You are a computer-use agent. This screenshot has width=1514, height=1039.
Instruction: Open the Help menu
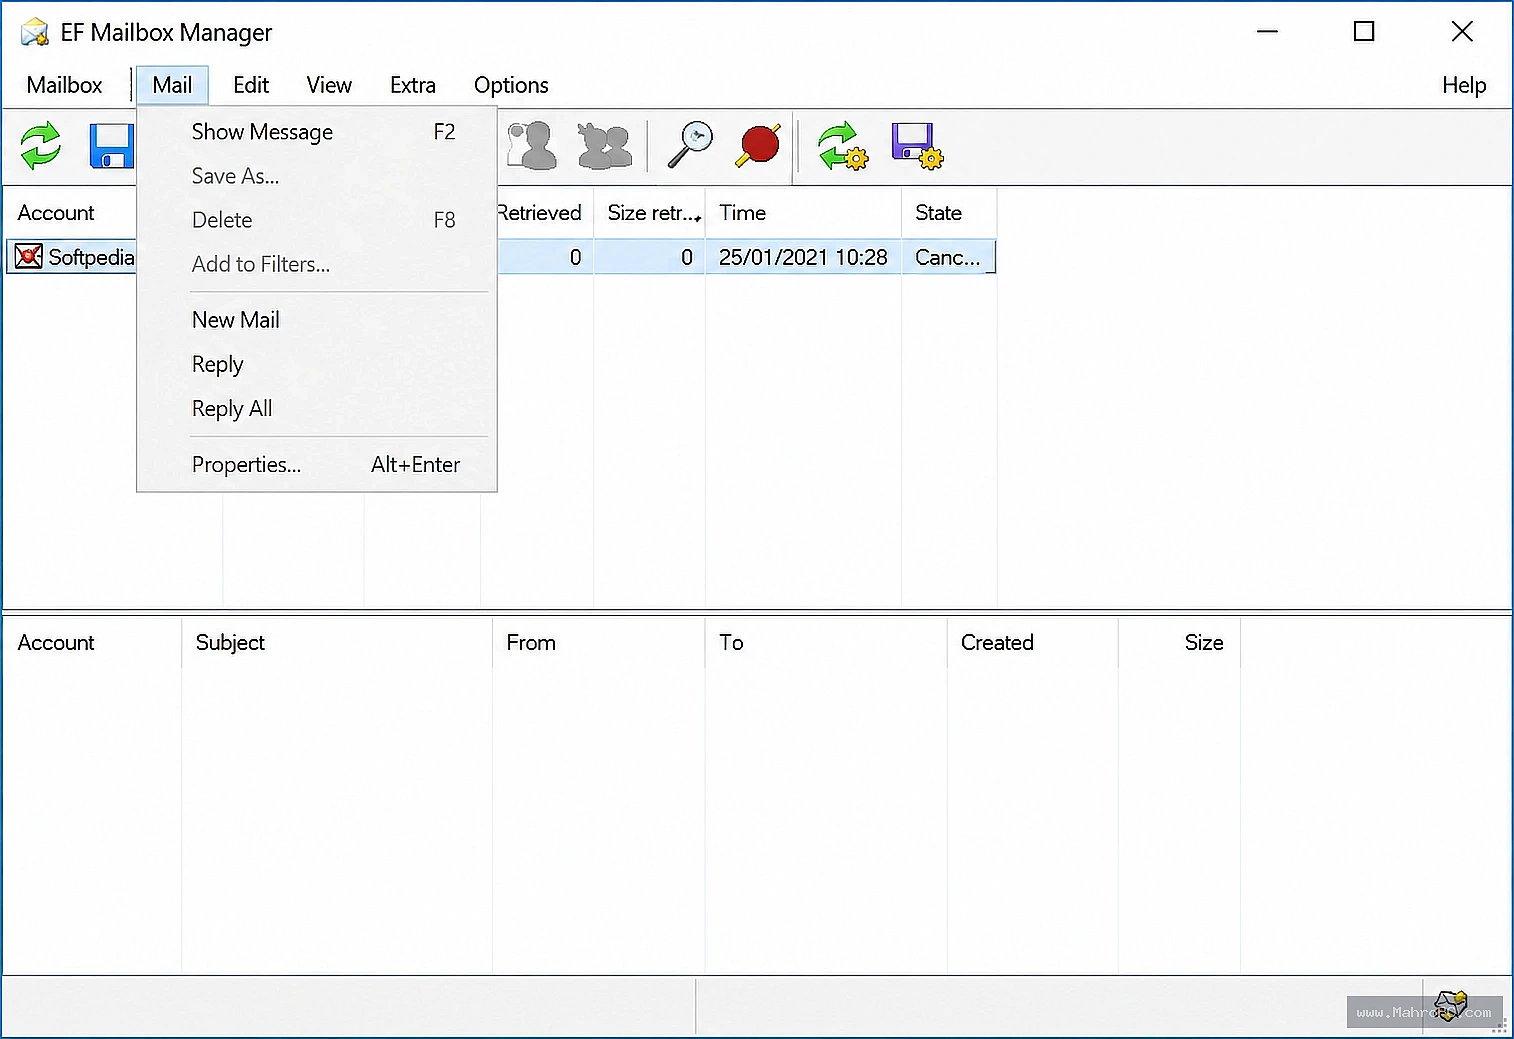(1464, 85)
